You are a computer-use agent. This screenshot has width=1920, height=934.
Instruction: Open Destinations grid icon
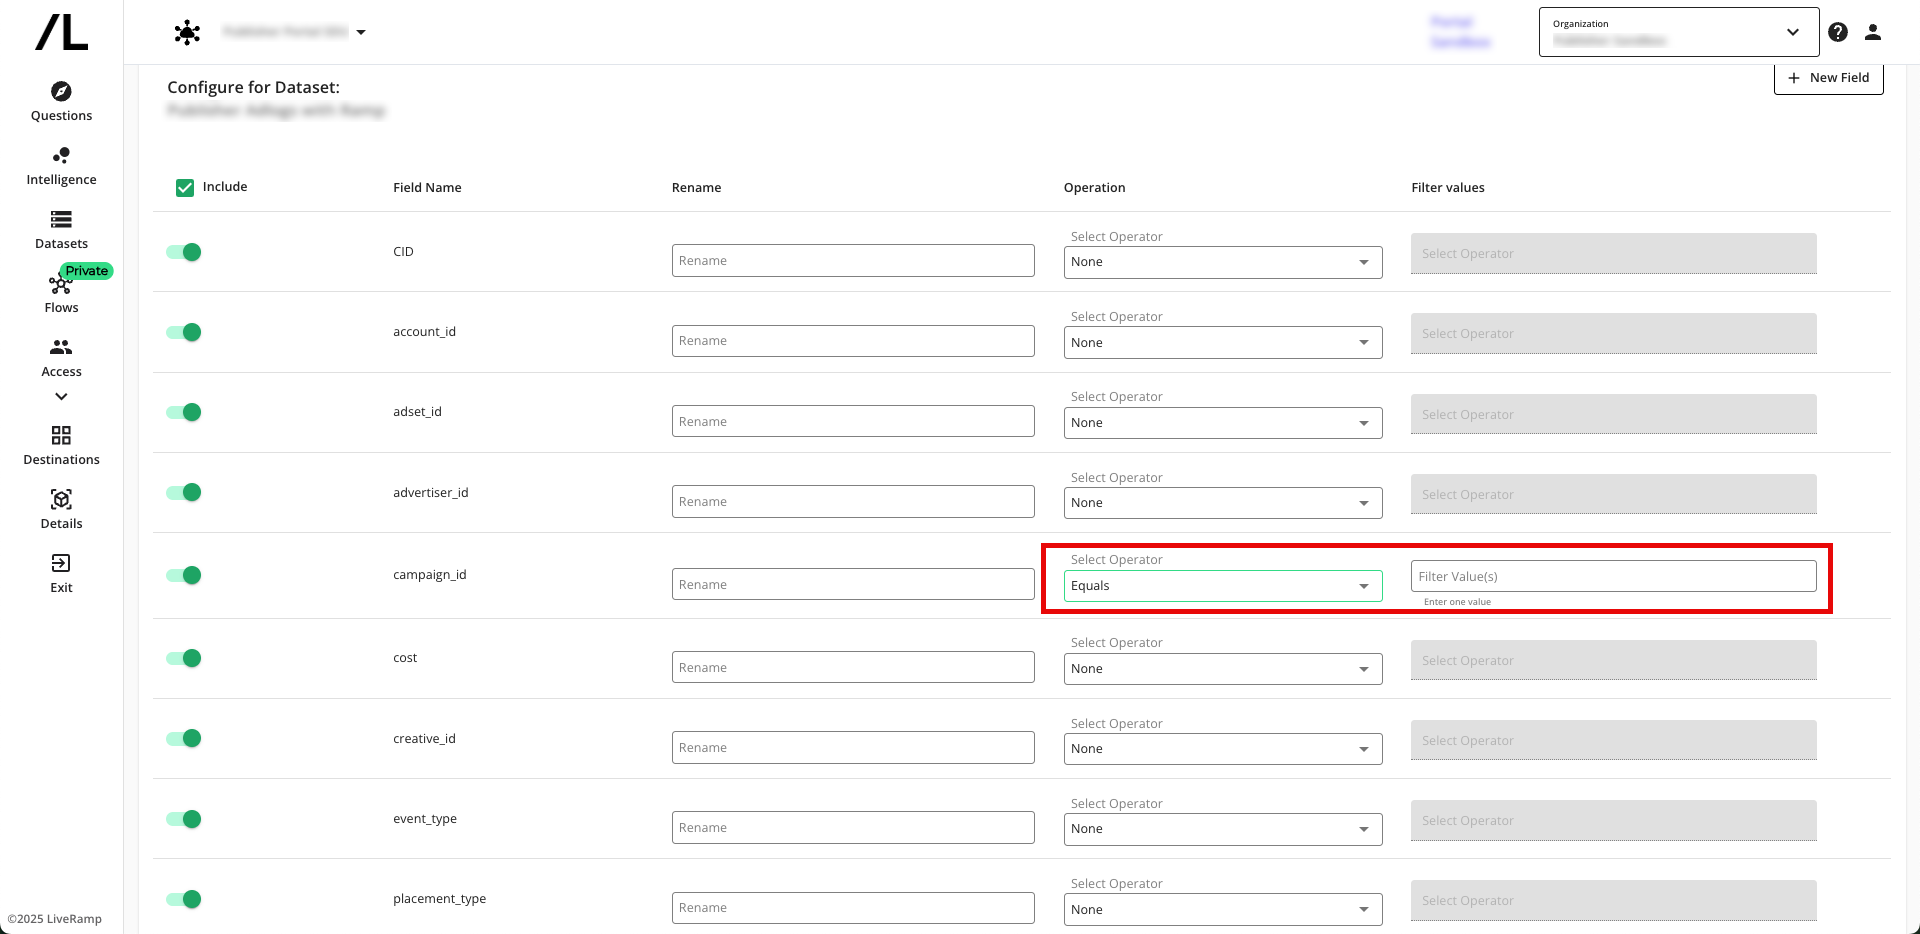61,436
